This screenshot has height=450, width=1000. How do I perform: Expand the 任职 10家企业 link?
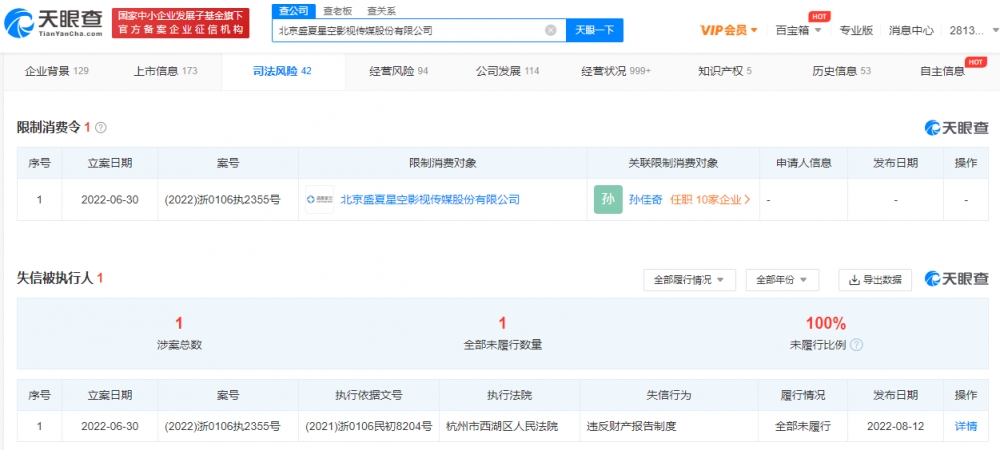pos(710,200)
